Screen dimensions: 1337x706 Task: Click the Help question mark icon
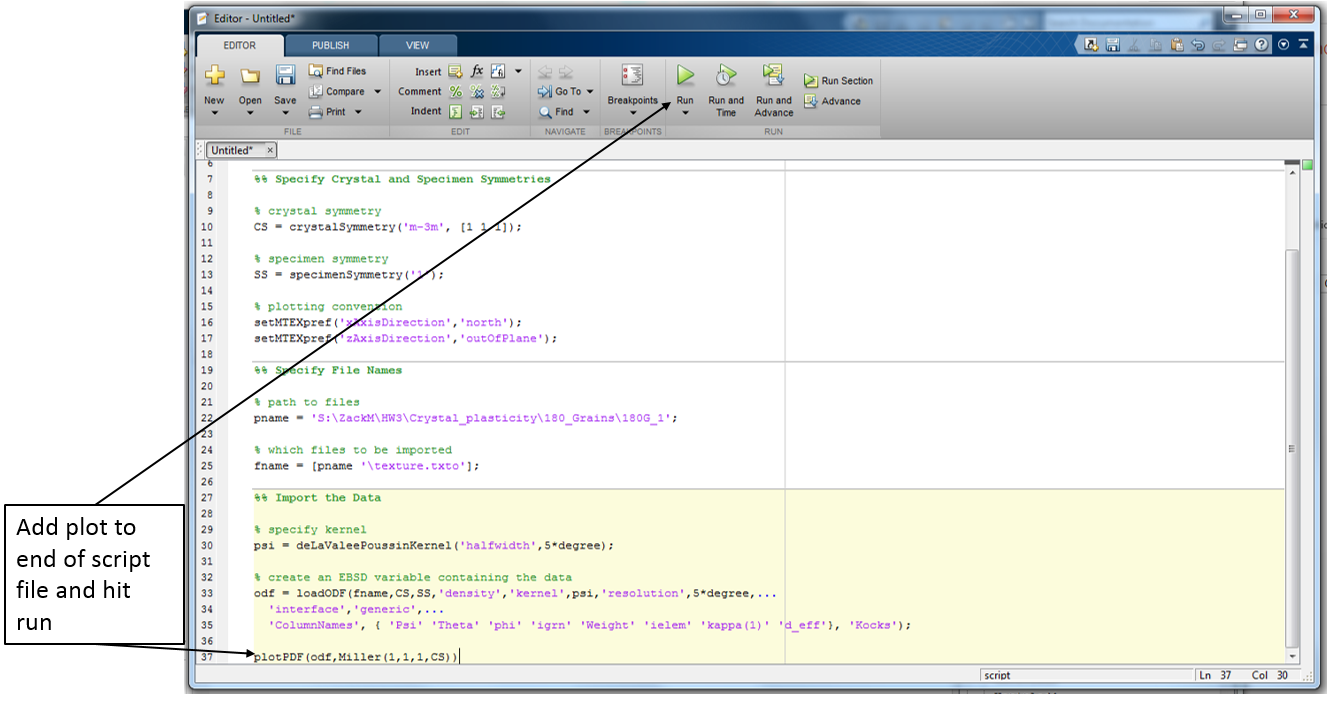point(1262,45)
